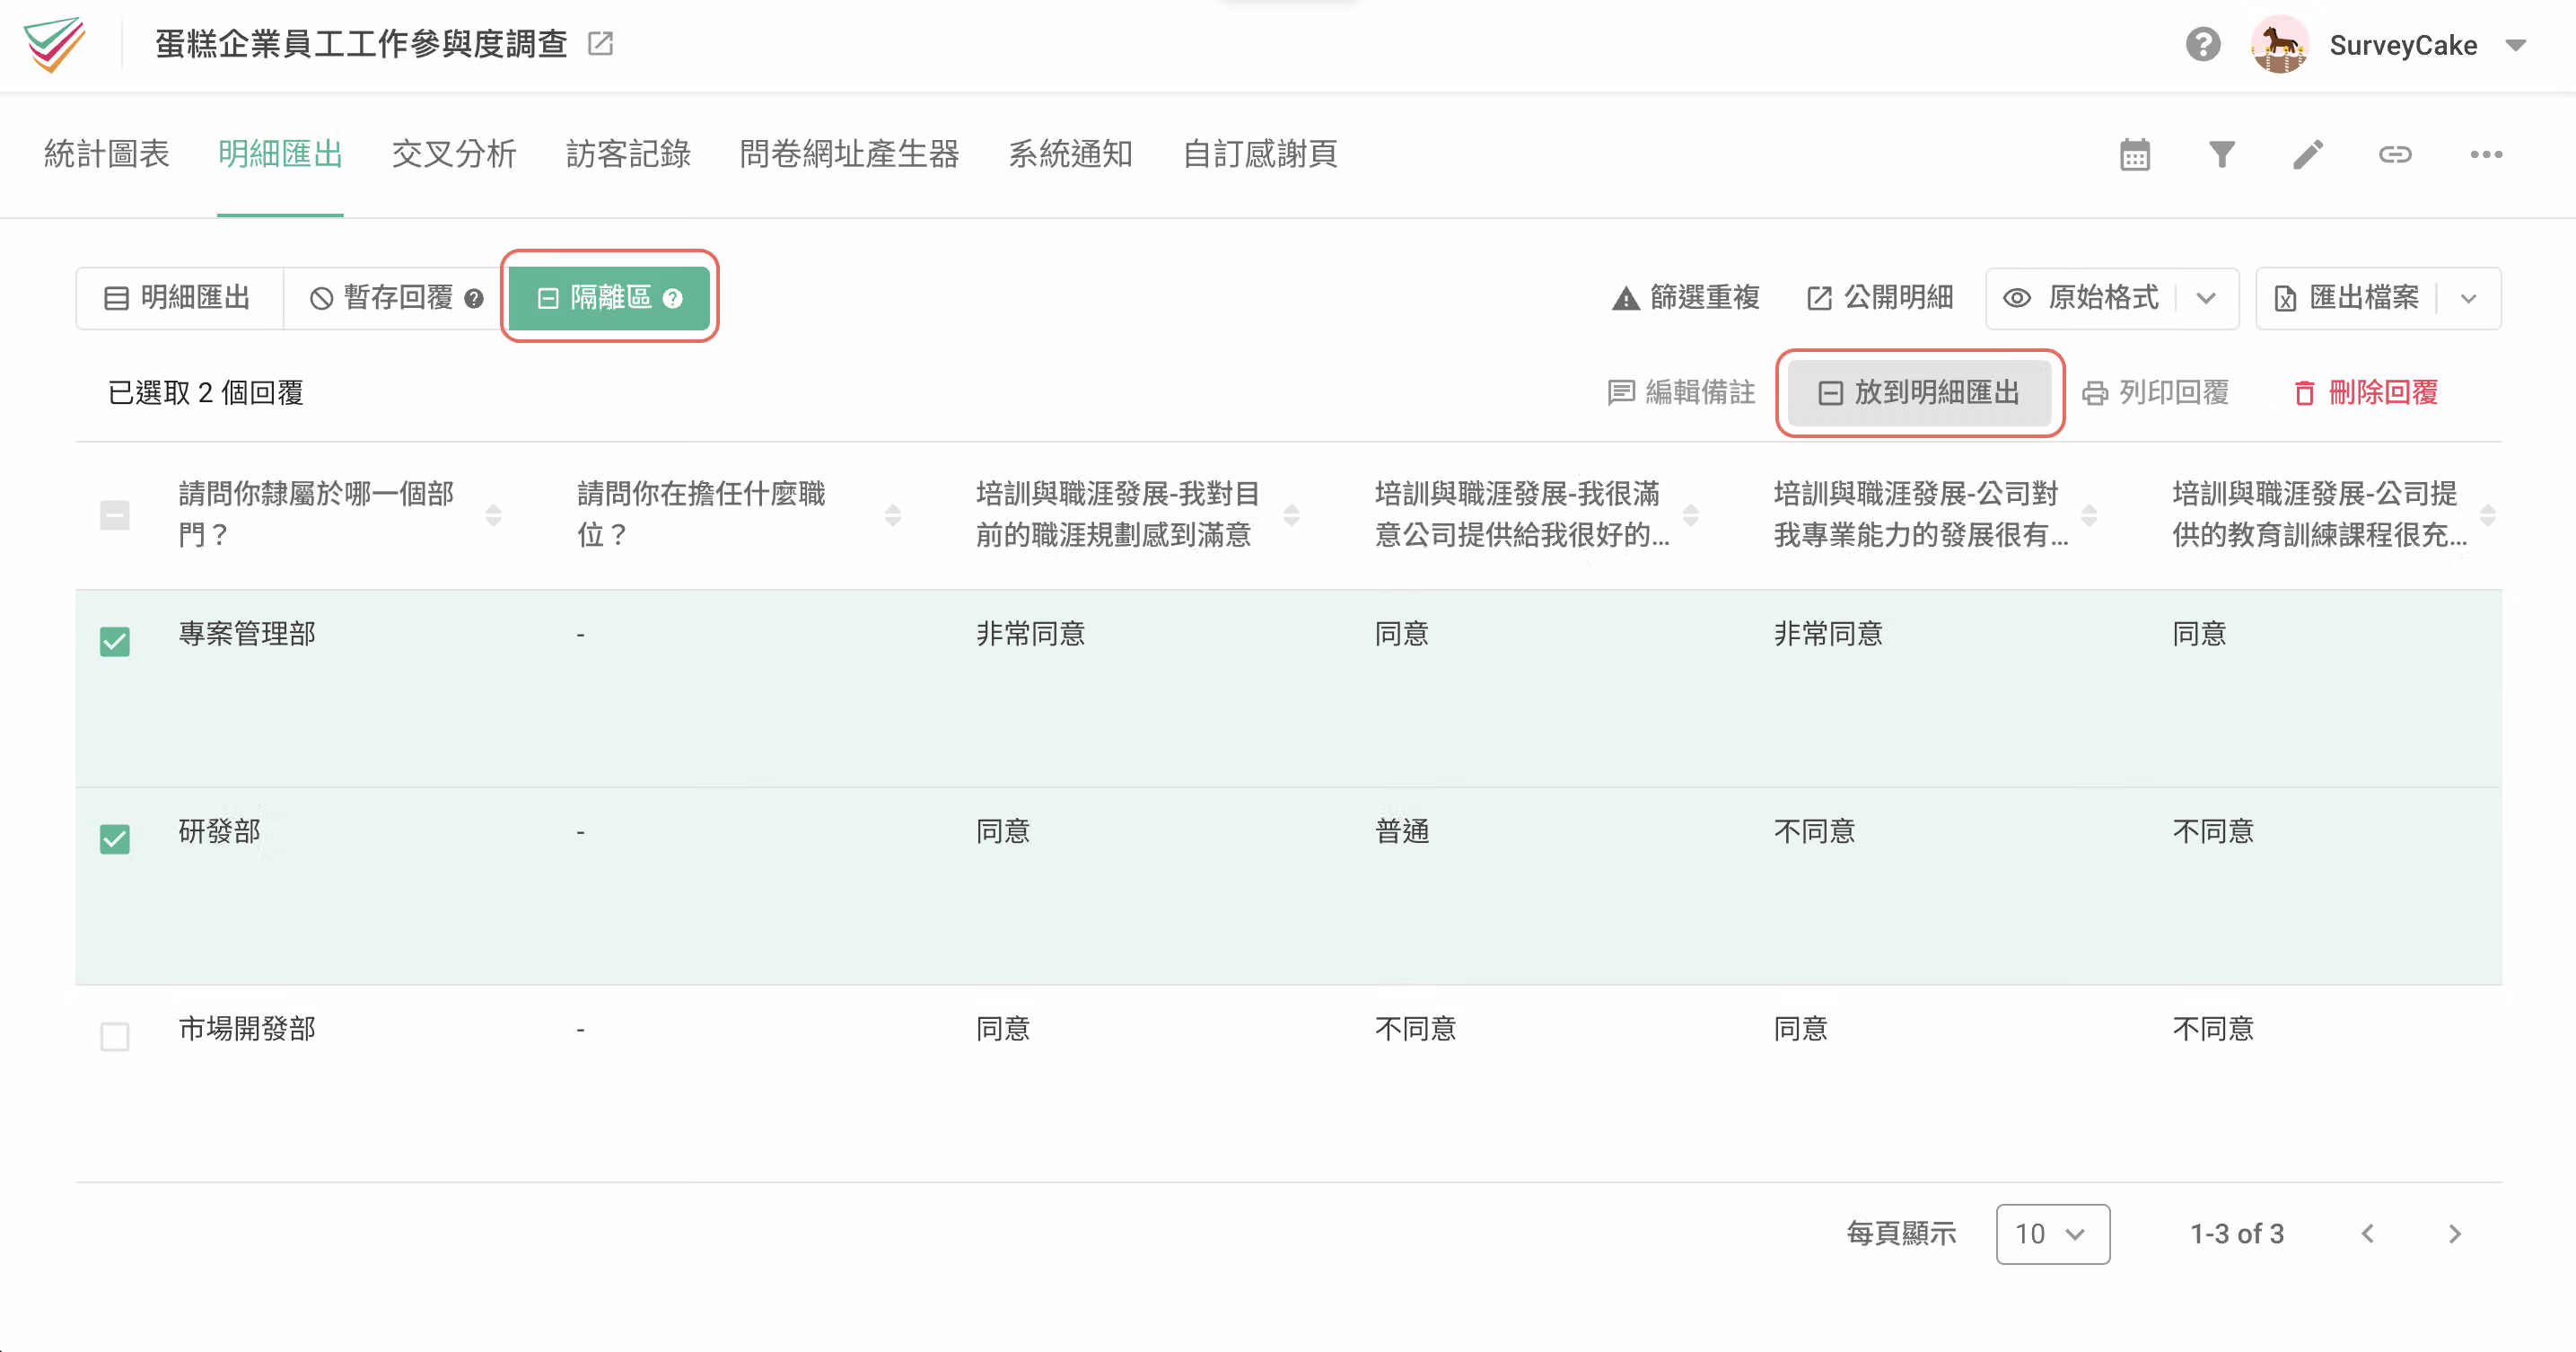This screenshot has height=1352, width=2576.
Task: Click the pencil edit icon
Action: 2308,155
